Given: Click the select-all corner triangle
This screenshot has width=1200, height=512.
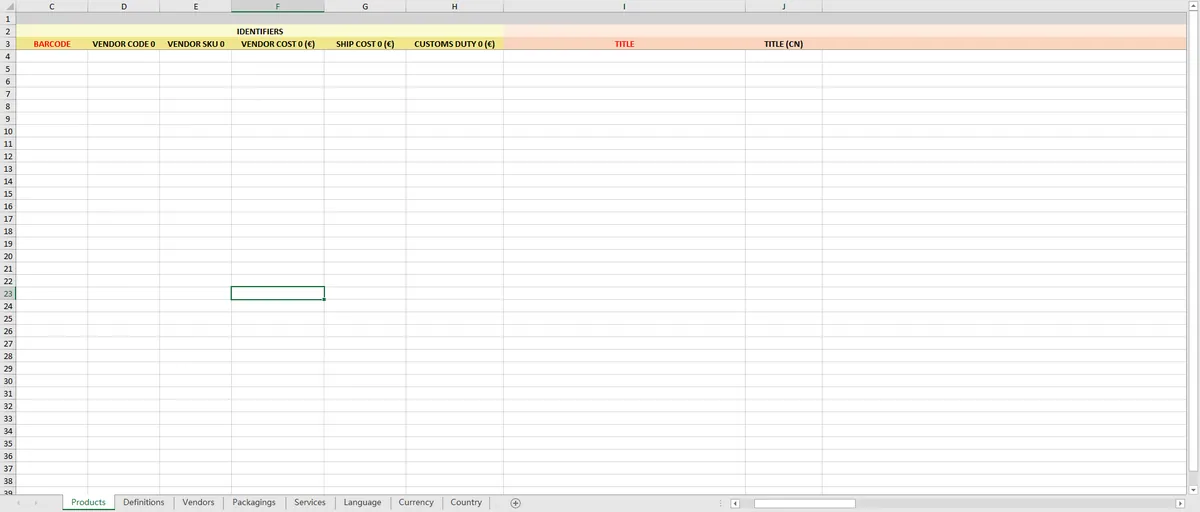Looking at the screenshot, I should click(x=8, y=6).
